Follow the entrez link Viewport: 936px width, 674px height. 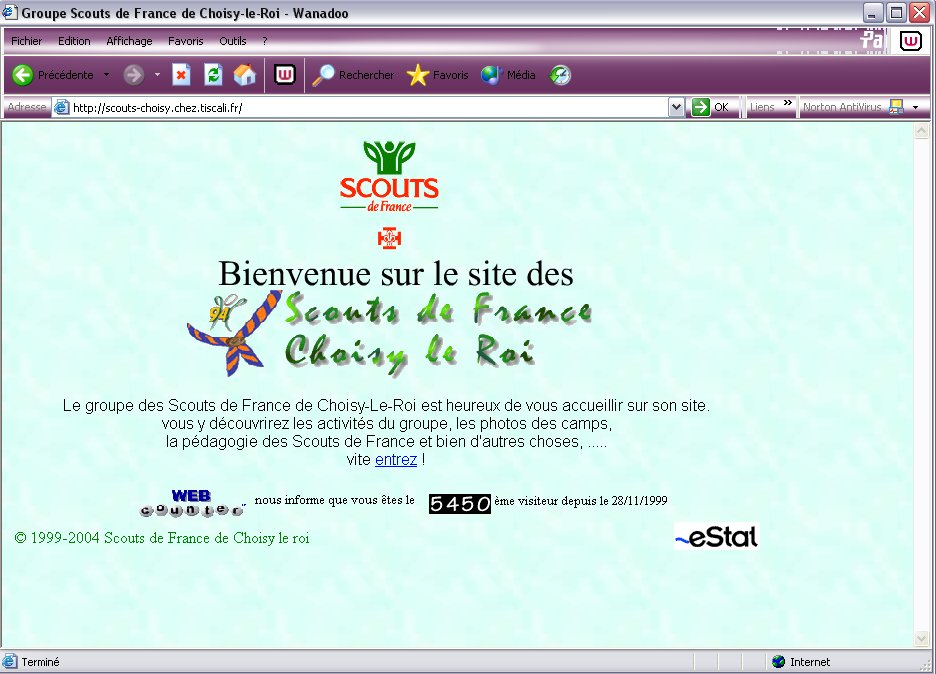396,460
